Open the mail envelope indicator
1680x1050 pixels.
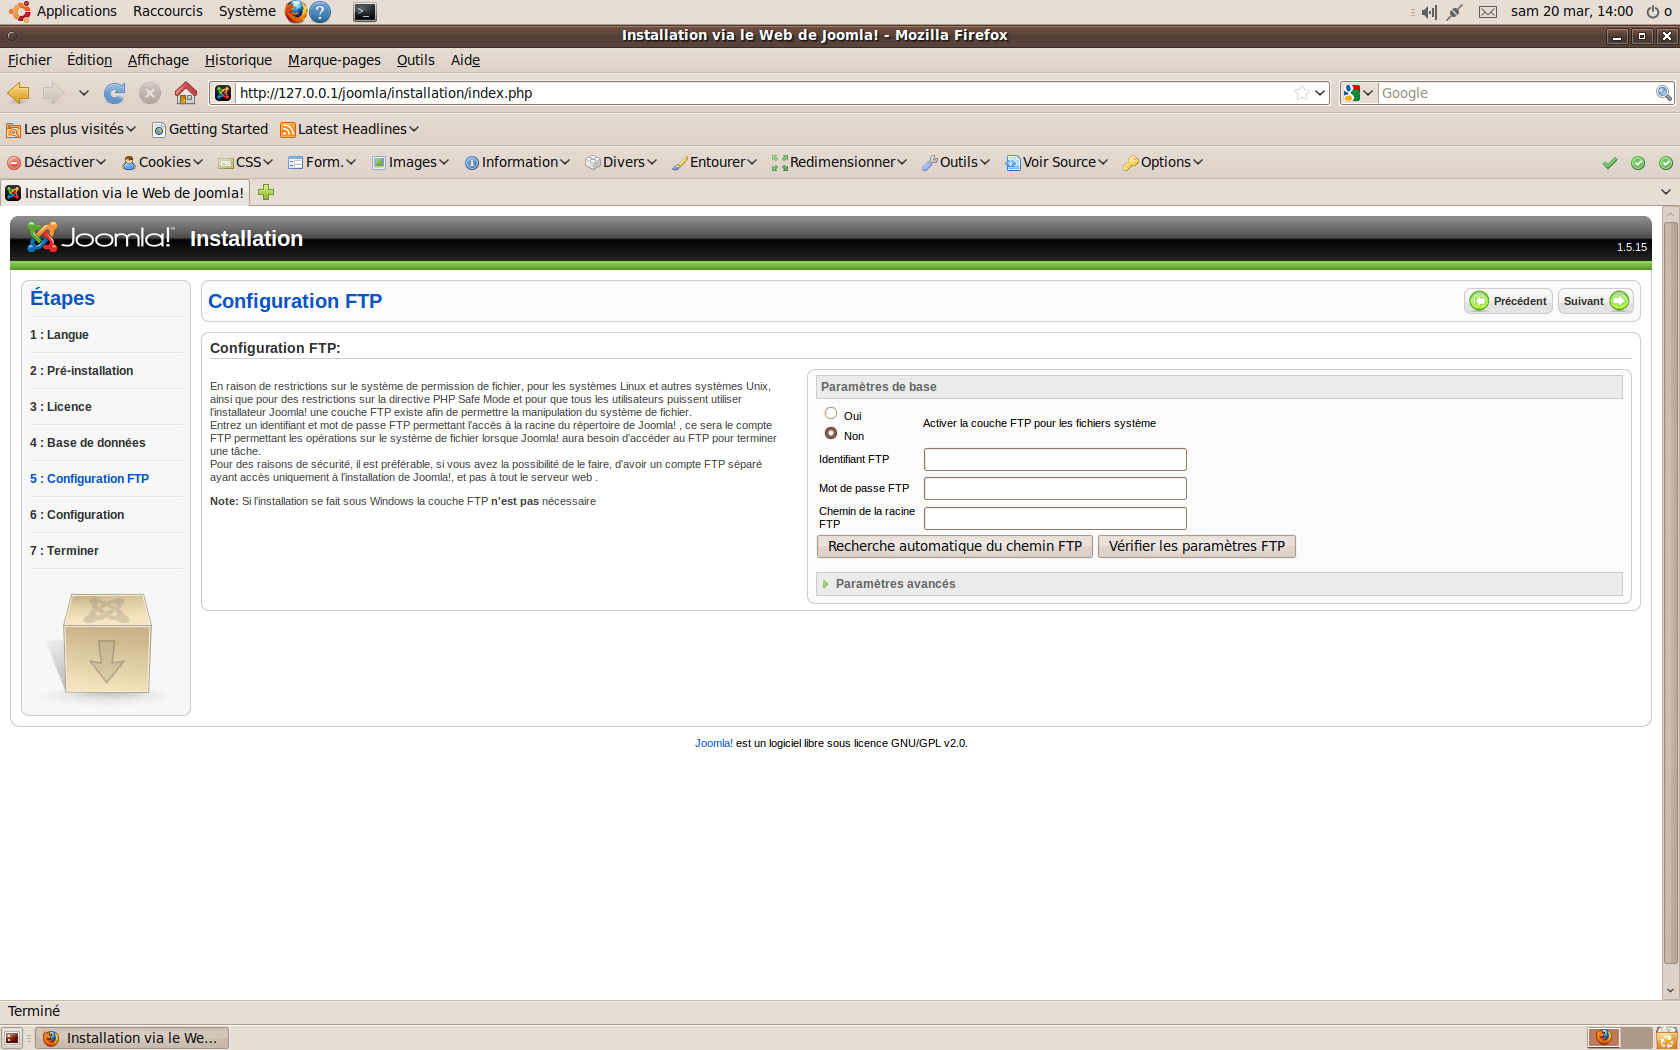pyautogui.click(x=1488, y=12)
